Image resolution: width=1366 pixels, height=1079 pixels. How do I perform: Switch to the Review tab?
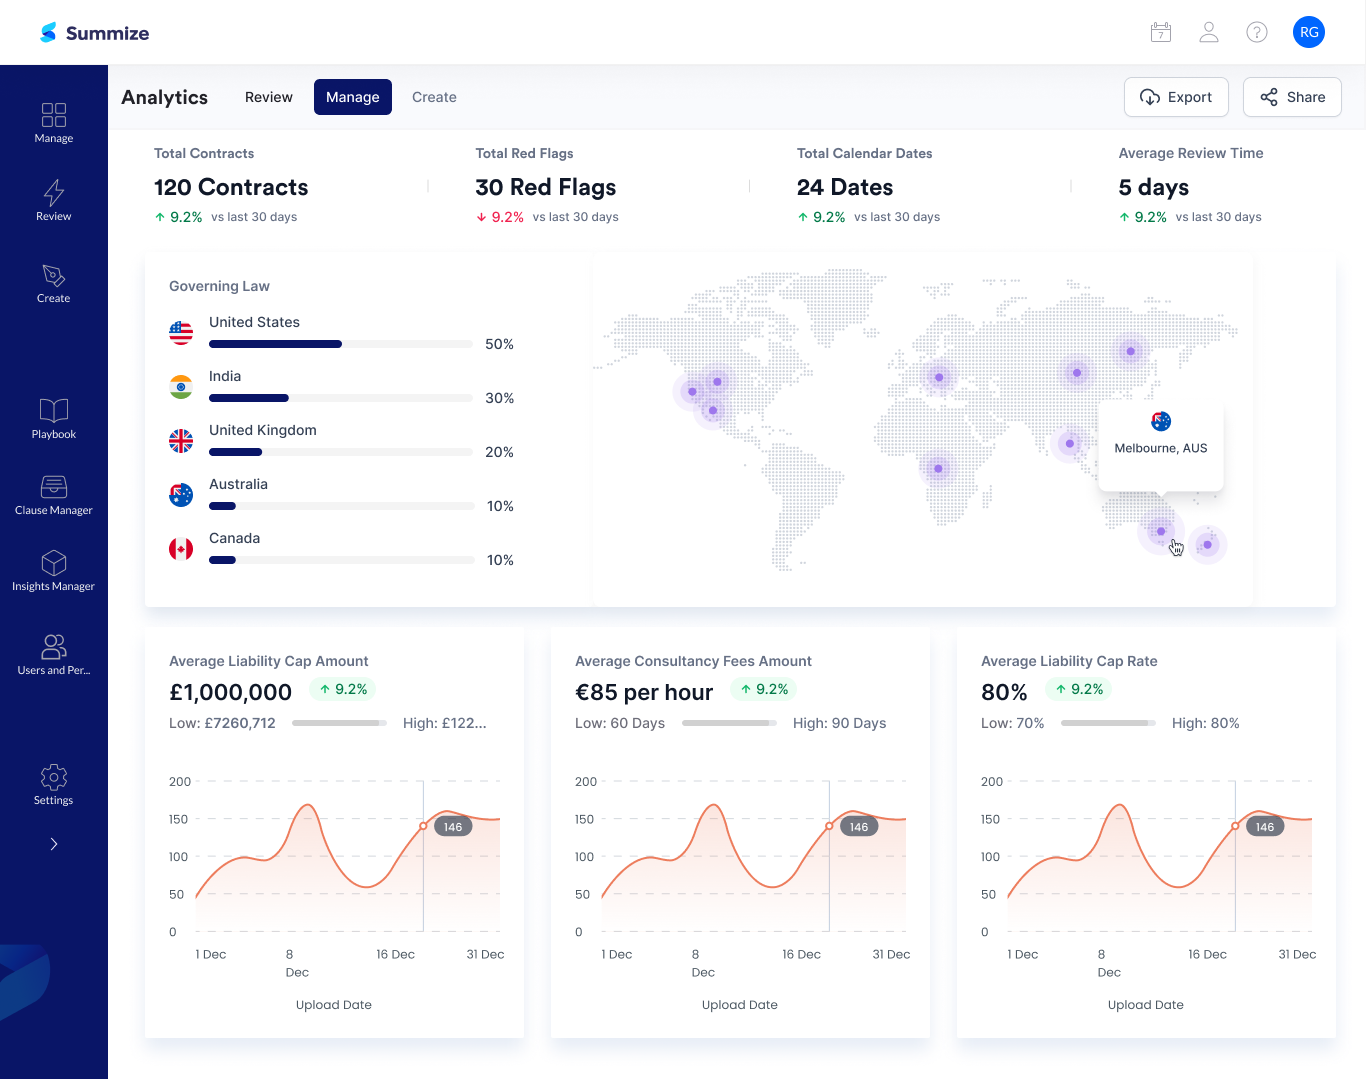[268, 97]
